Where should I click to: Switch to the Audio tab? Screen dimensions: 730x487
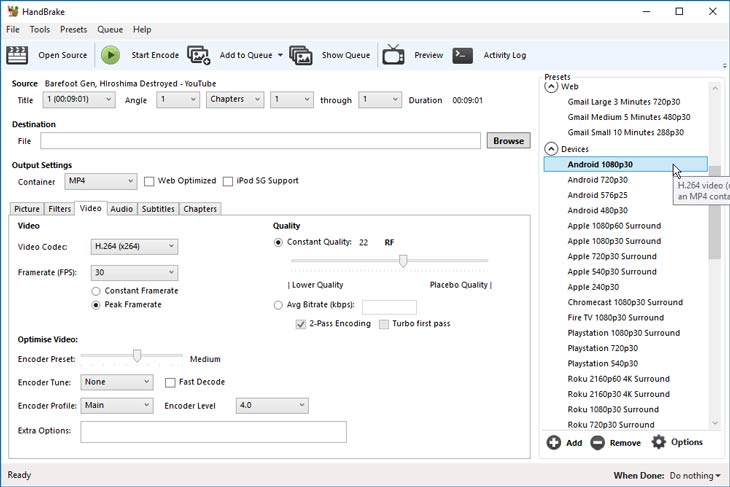point(122,209)
